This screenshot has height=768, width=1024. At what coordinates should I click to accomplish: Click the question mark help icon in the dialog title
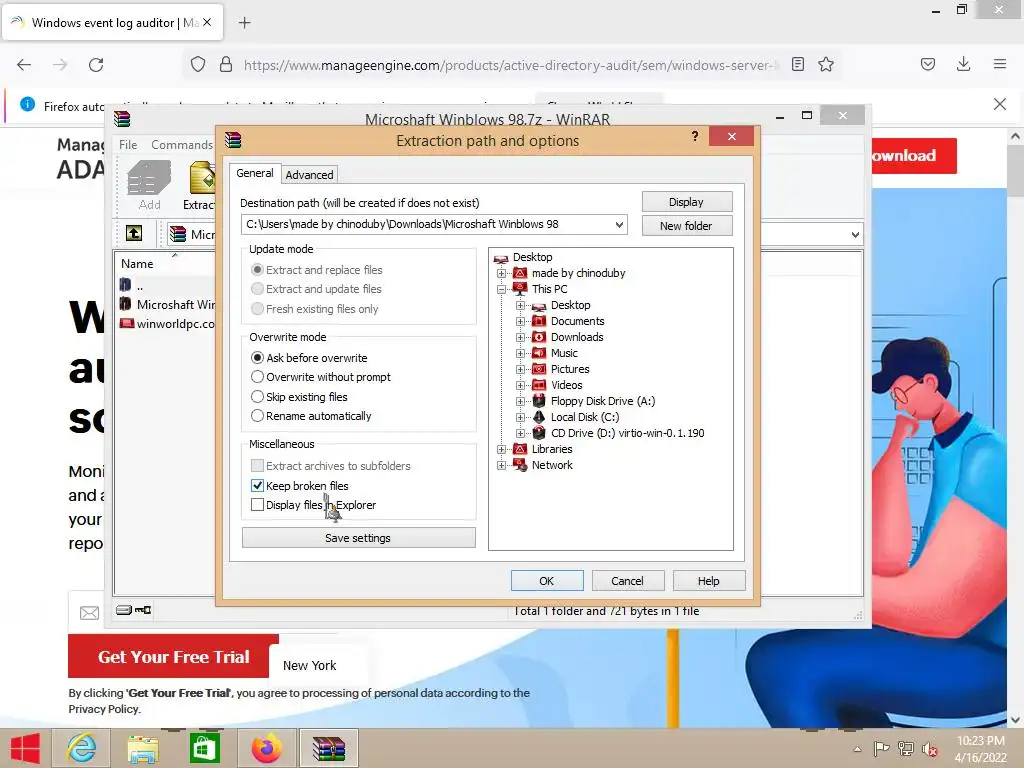pos(695,136)
